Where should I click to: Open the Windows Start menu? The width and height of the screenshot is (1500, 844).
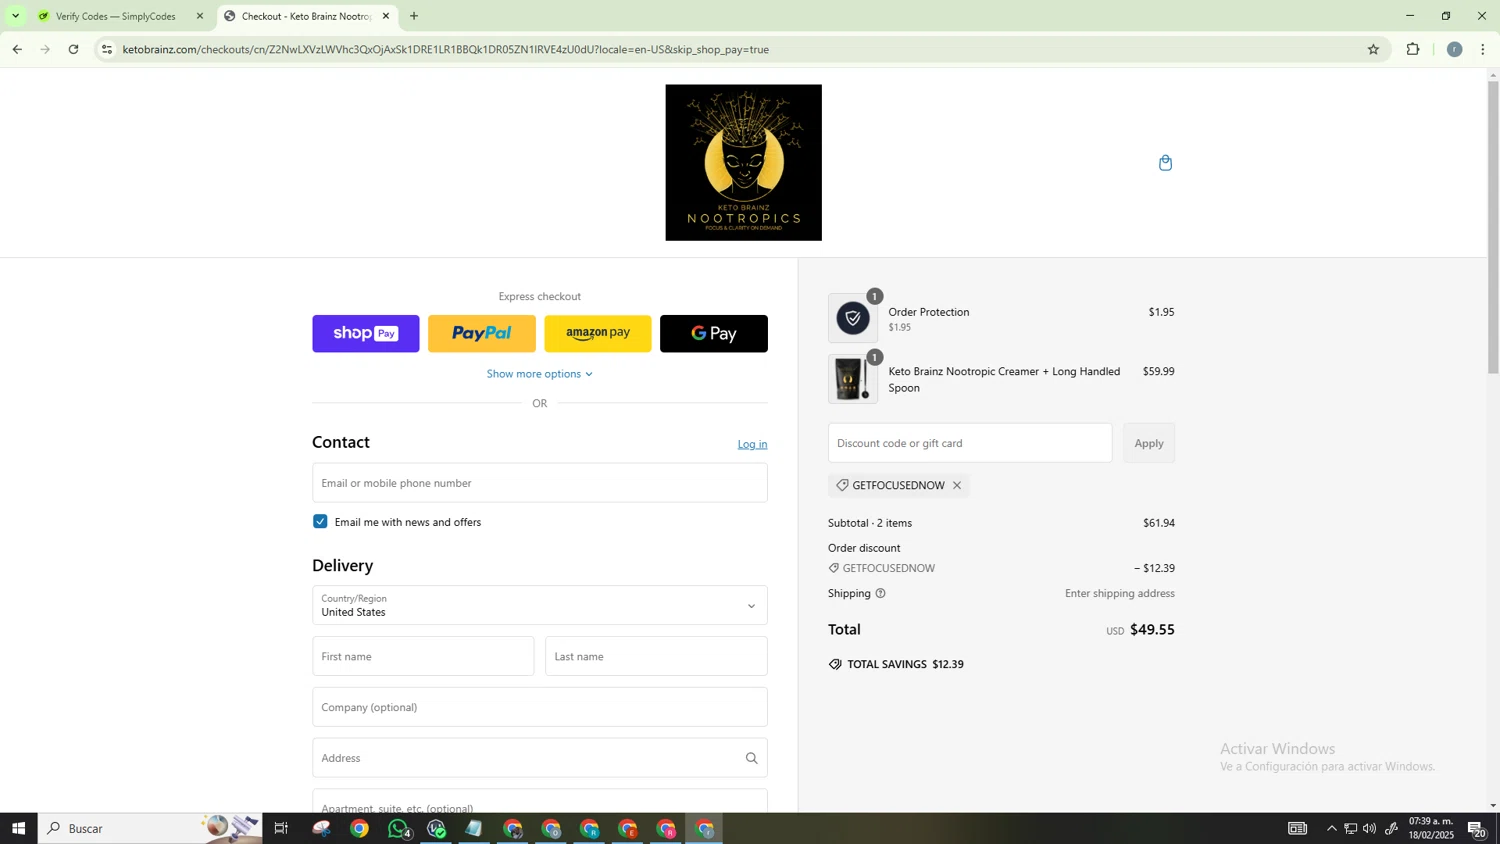pos(18,829)
